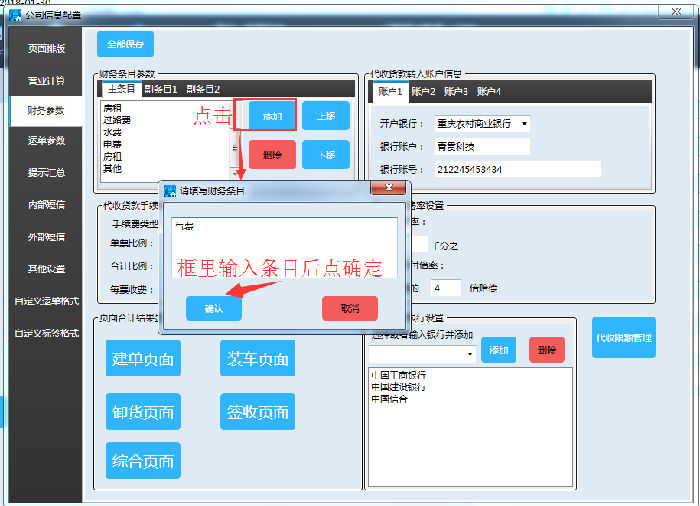Expand the 开户银行 dropdown
Image resolution: width=700 pixels, height=506 pixels.
click(x=525, y=124)
